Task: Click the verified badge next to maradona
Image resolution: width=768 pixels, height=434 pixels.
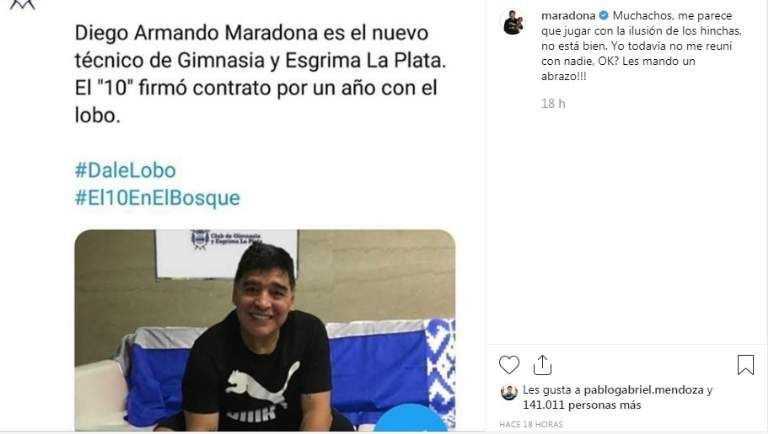Action: point(604,16)
